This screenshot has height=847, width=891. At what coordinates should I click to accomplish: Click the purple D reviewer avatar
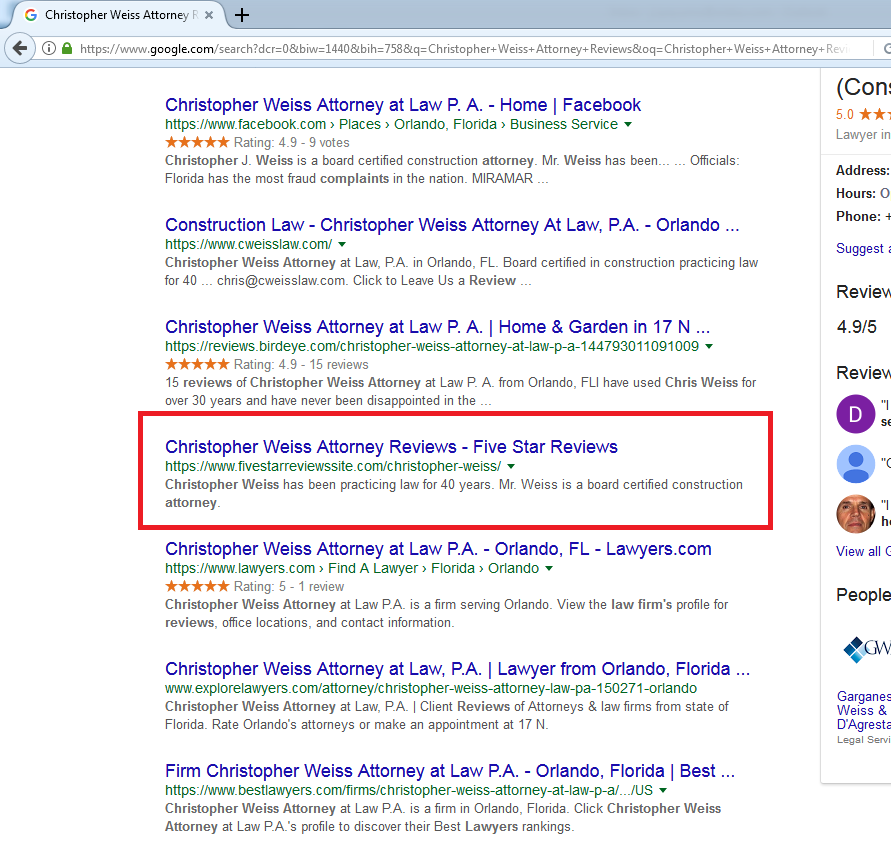coord(855,414)
